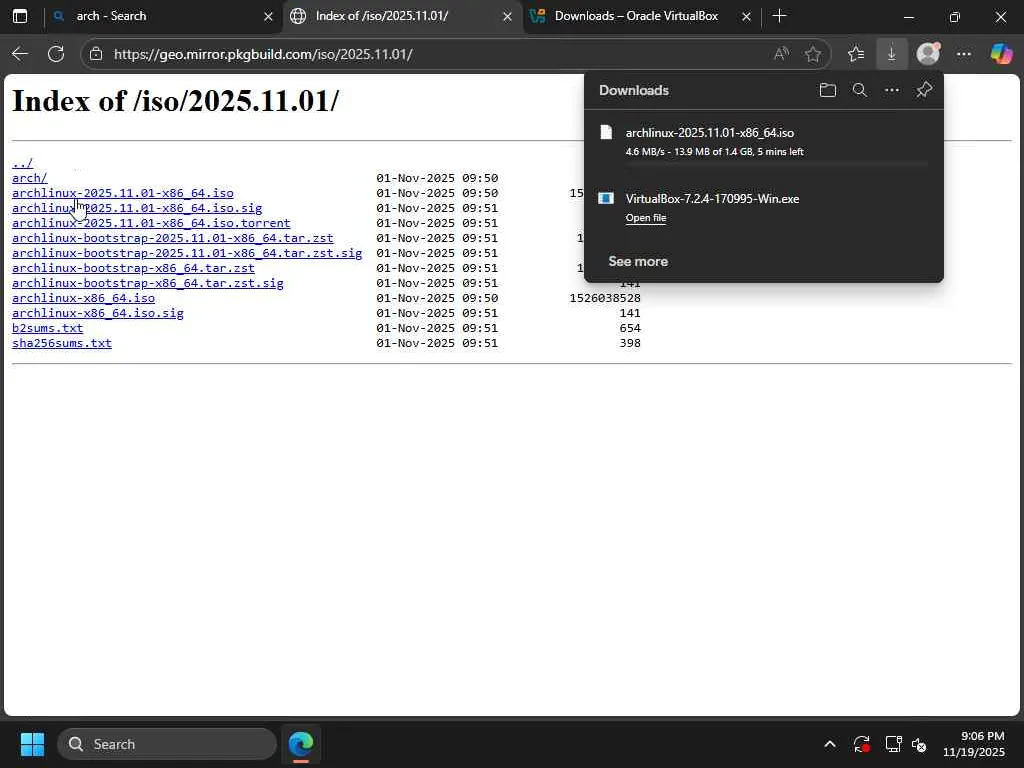This screenshot has width=1024, height=768.
Task: Open archlinux-bootstrap-2025.11.01-x86_64.tar.zst link
Action: coord(172,238)
